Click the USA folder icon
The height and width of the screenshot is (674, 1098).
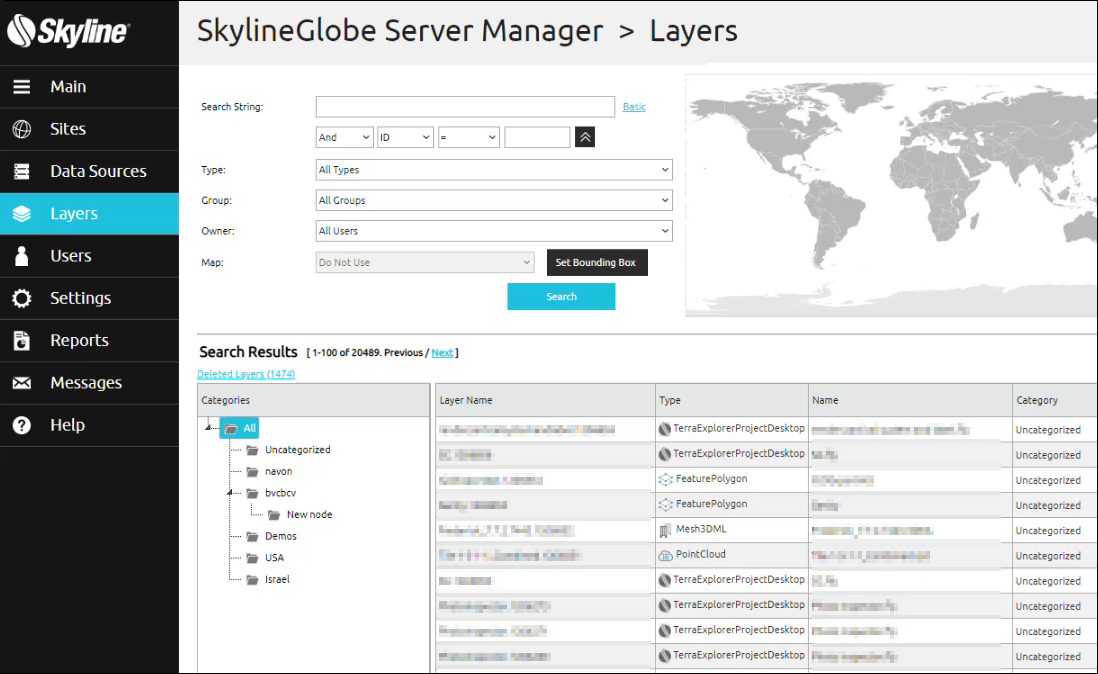click(252, 559)
